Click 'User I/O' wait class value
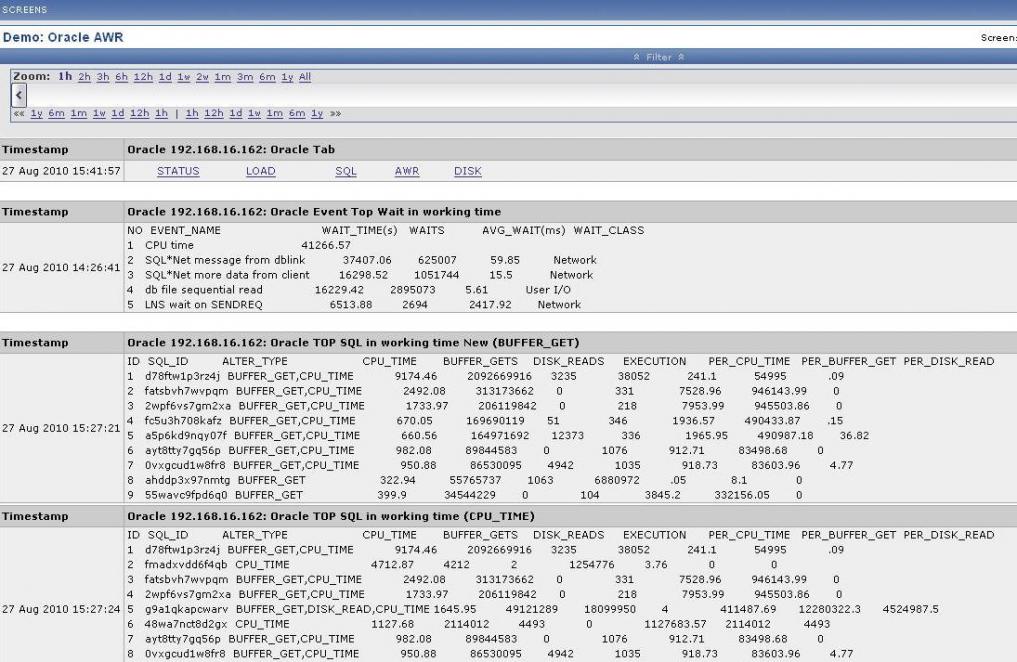The width and height of the screenshot is (1017, 662). tap(548, 290)
